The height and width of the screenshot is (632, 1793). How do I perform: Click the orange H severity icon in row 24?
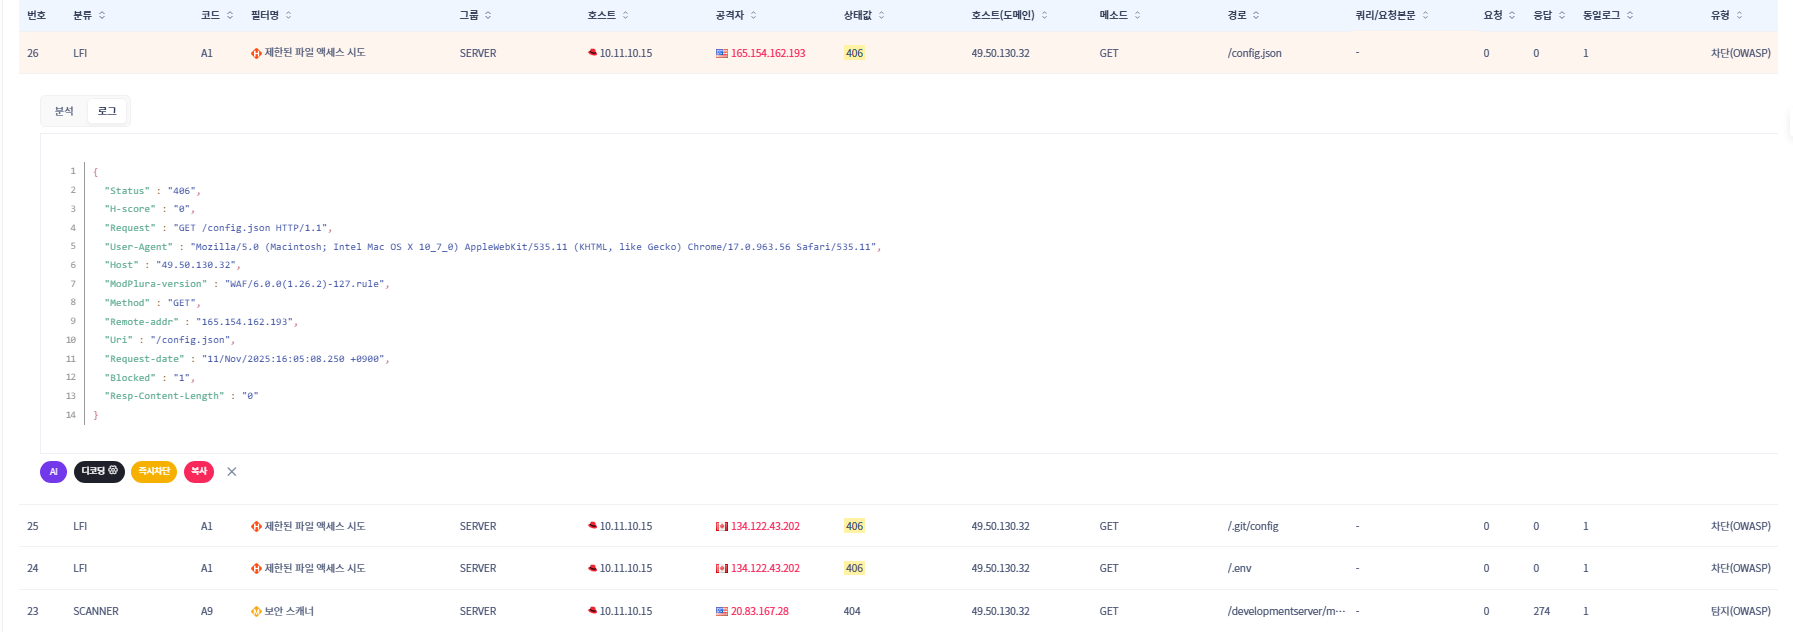(256, 568)
